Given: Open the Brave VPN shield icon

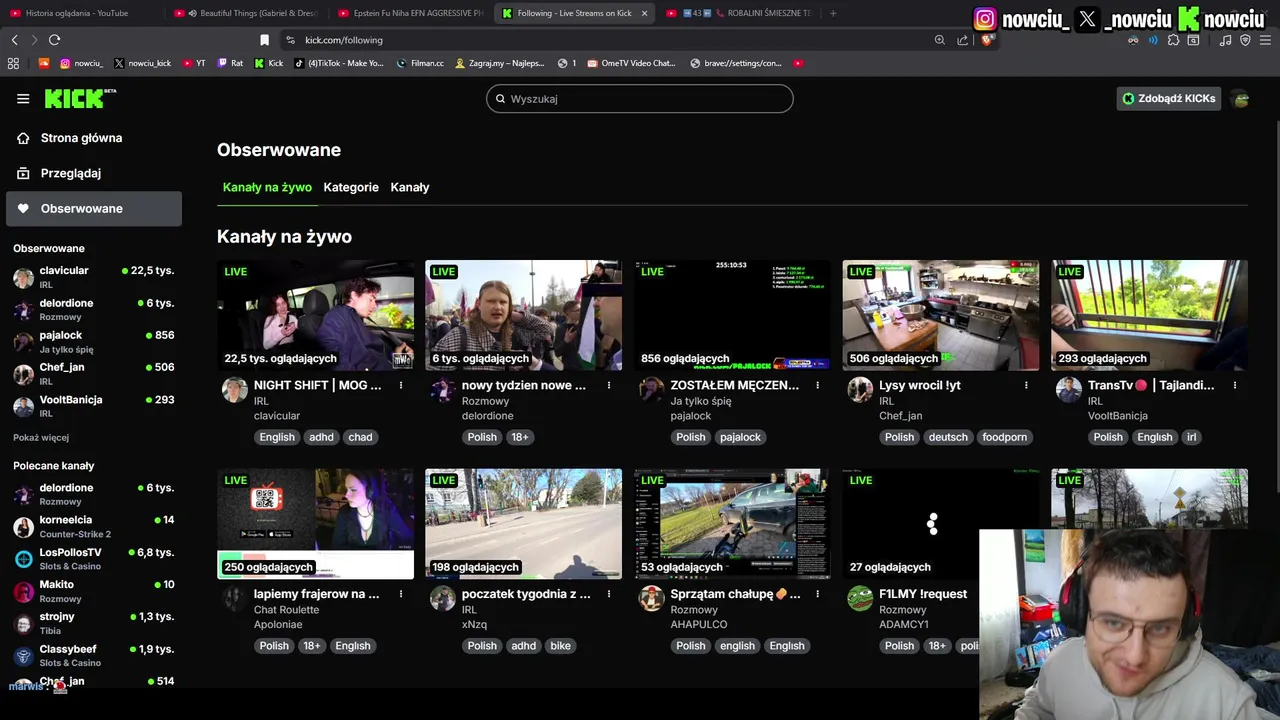Looking at the screenshot, I should point(1245,40).
